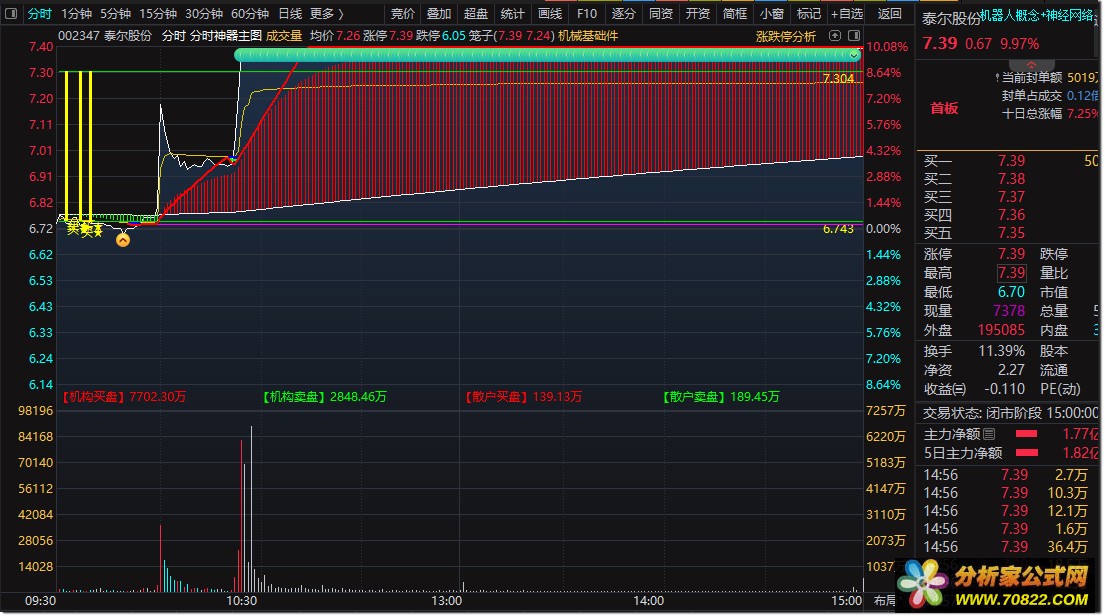Click the 机构买盘 7702.30万 label
The image size is (1105, 616).
(x=125, y=397)
